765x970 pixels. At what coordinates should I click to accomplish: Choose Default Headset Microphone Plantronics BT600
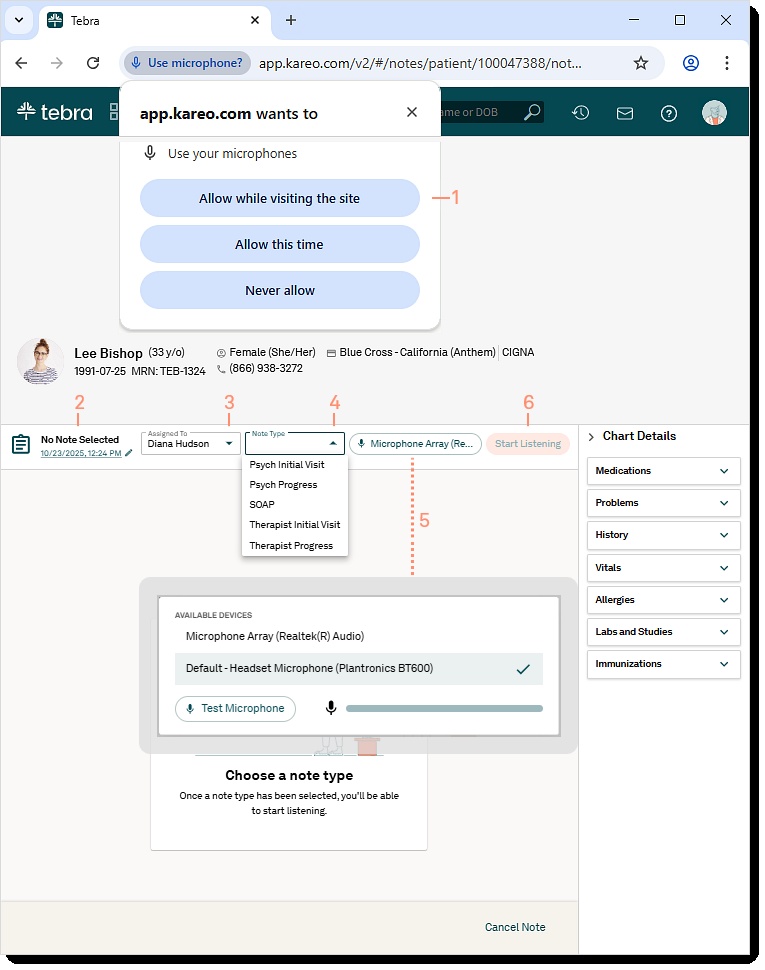(x=359, y=668)
